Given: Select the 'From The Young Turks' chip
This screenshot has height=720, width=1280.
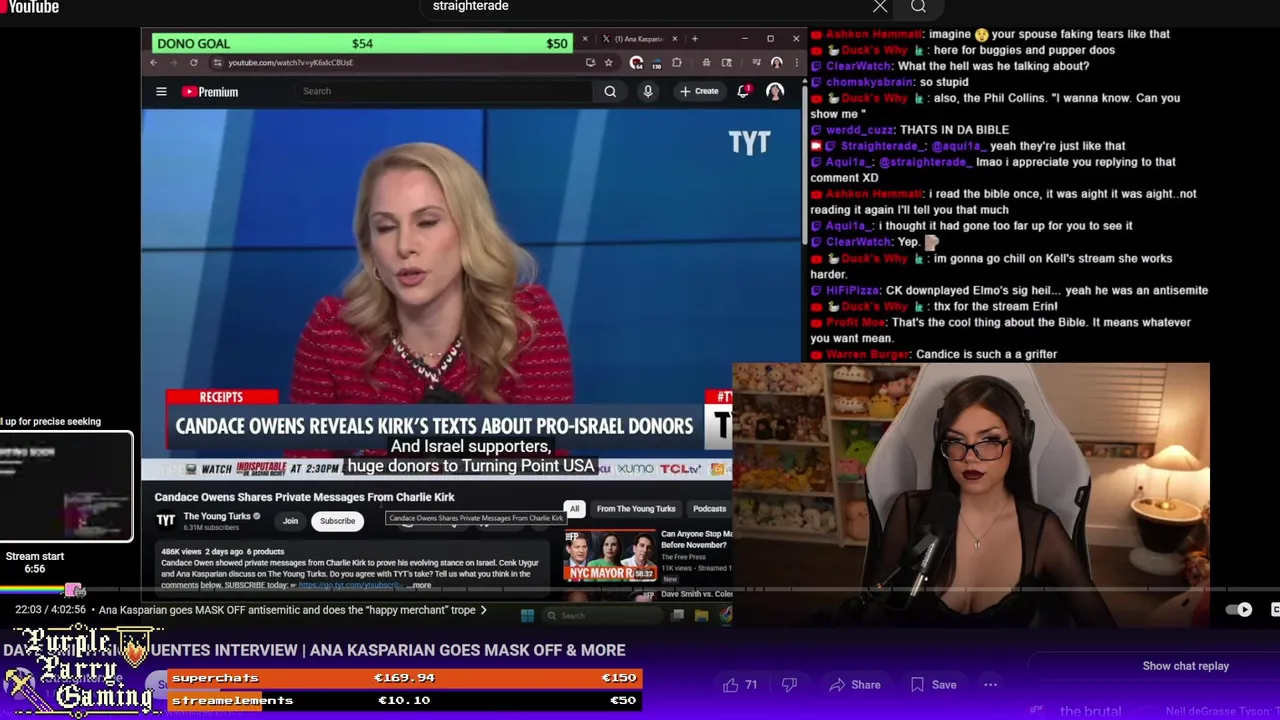Looking at the screenshot, I should [x=636, y=509].
